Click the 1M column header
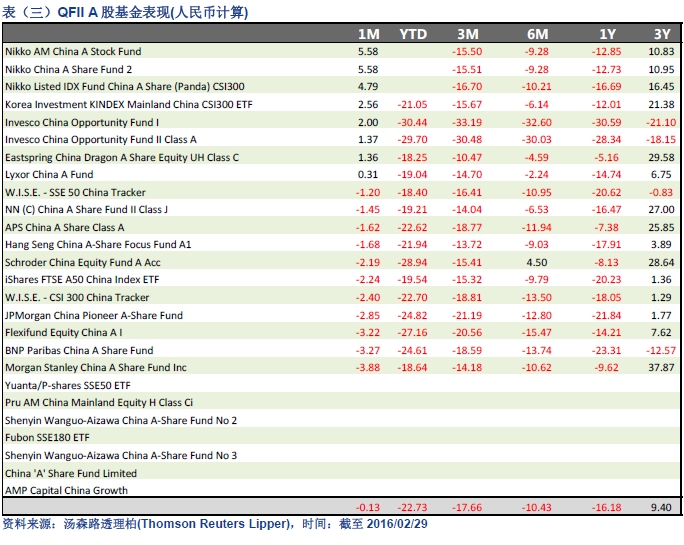The width and height of the screenshot is (684, 545). point(369,34)
